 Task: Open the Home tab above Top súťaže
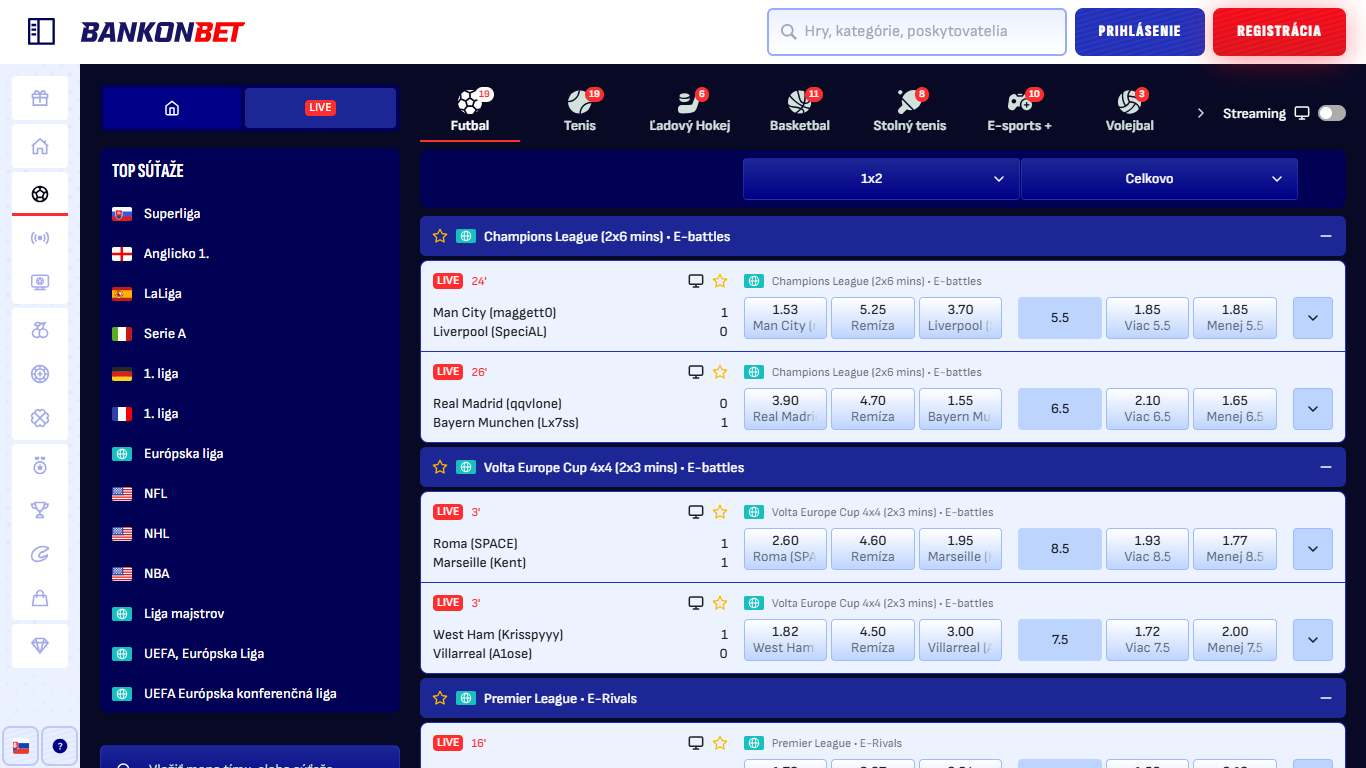(x=172, y=108)
